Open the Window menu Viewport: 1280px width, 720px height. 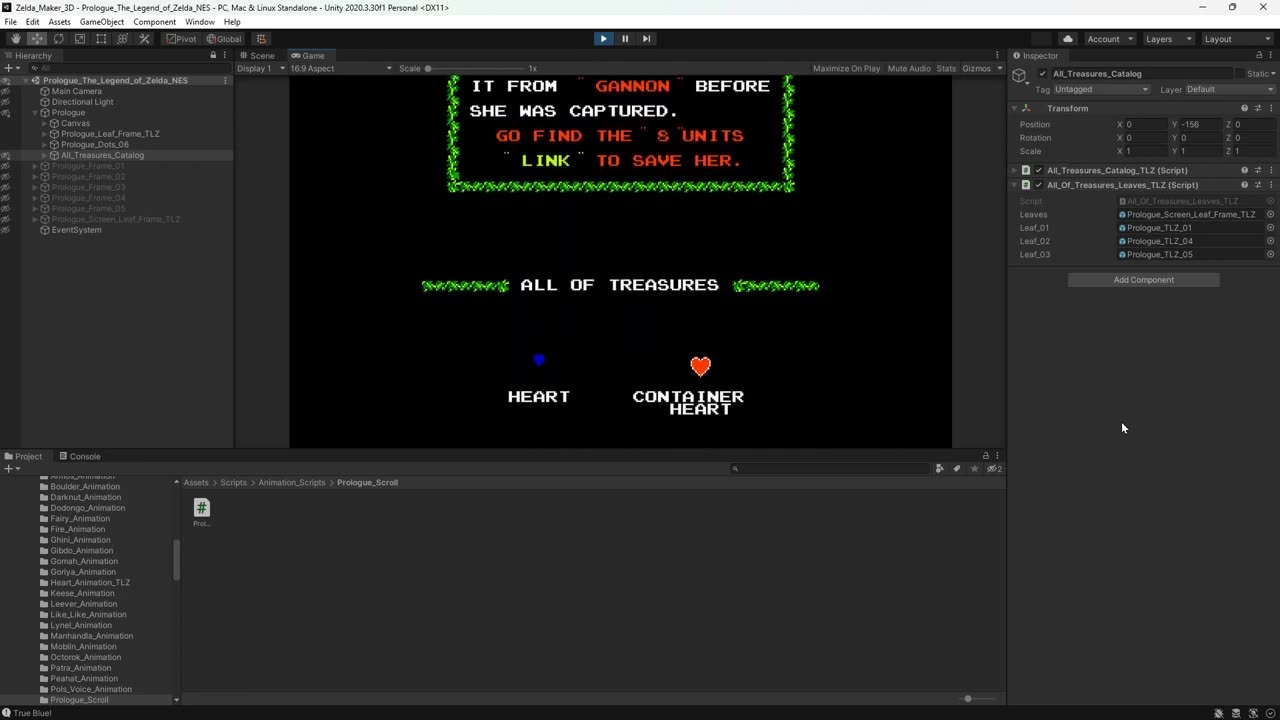coord(200,22)
